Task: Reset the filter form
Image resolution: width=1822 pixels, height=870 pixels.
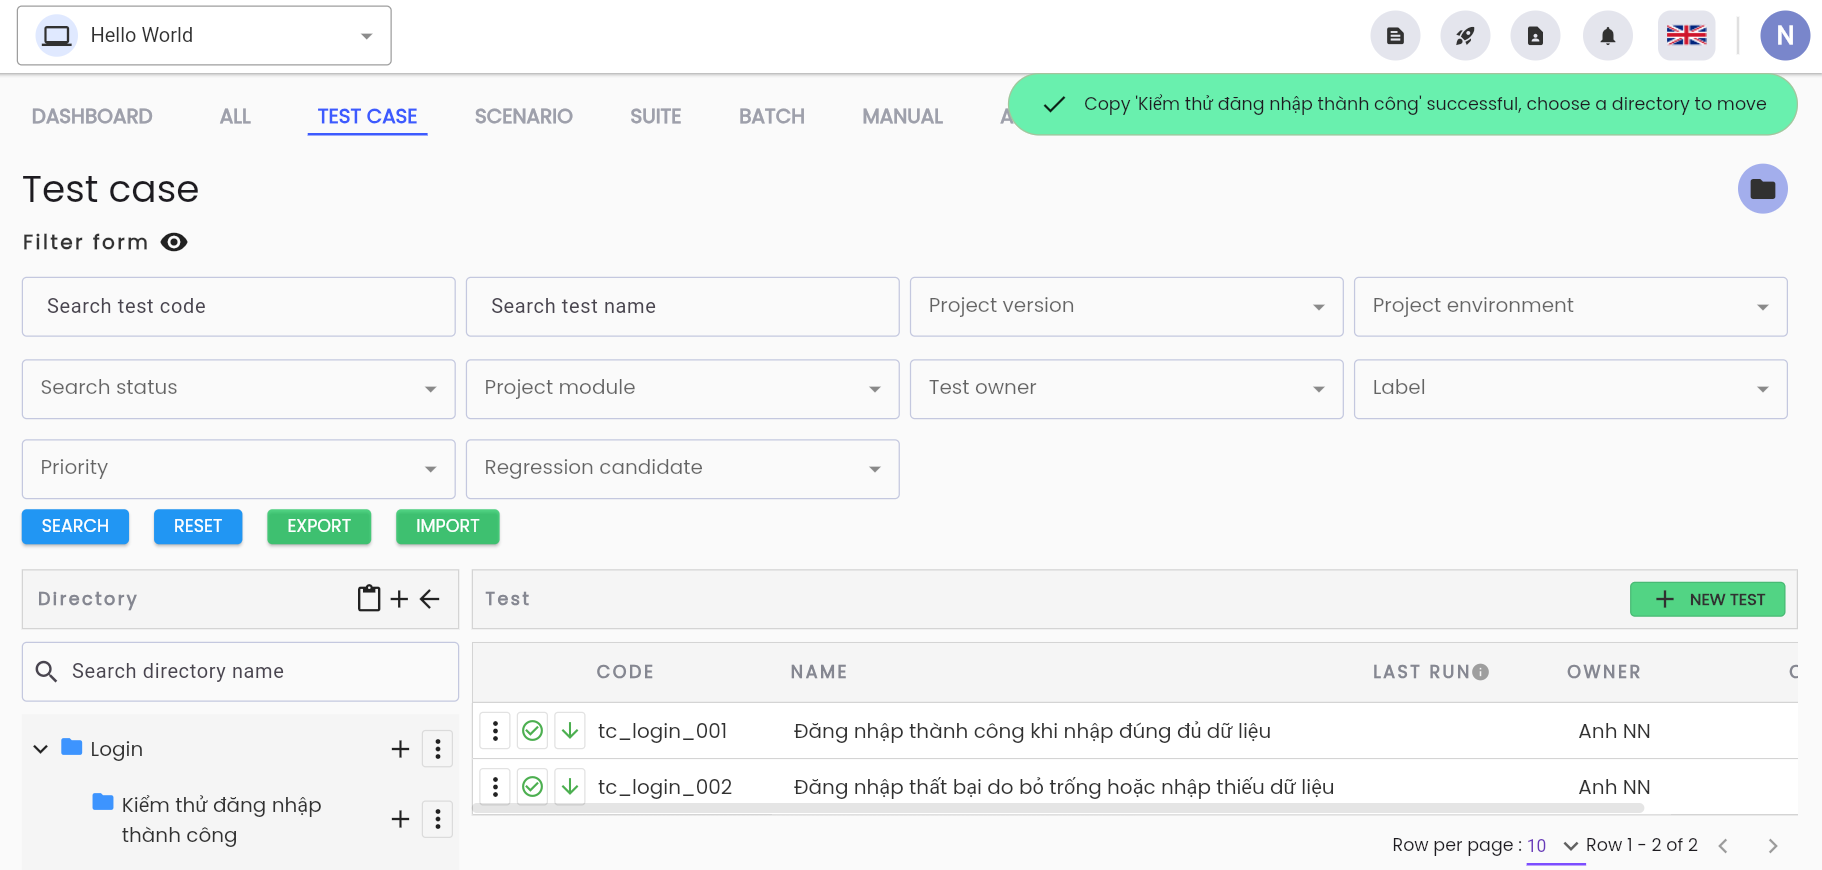Action: 198,526
